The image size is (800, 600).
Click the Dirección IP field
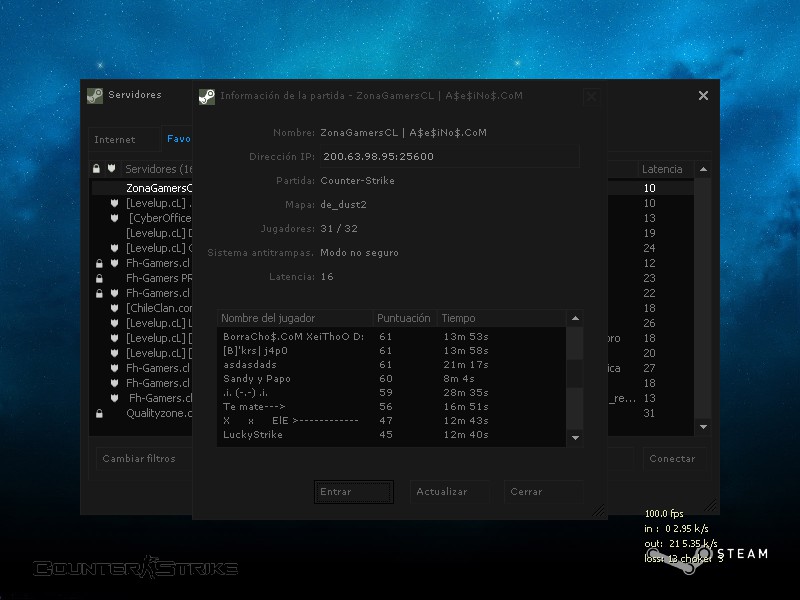[449, 157]
